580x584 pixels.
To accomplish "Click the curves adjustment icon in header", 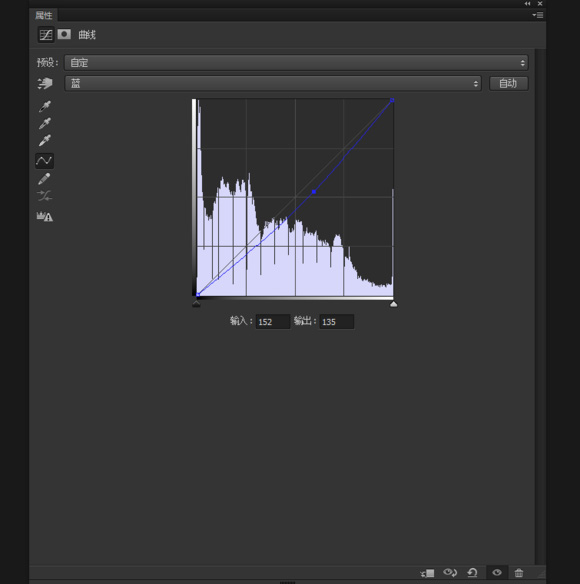I will click(x=46, y=35).
